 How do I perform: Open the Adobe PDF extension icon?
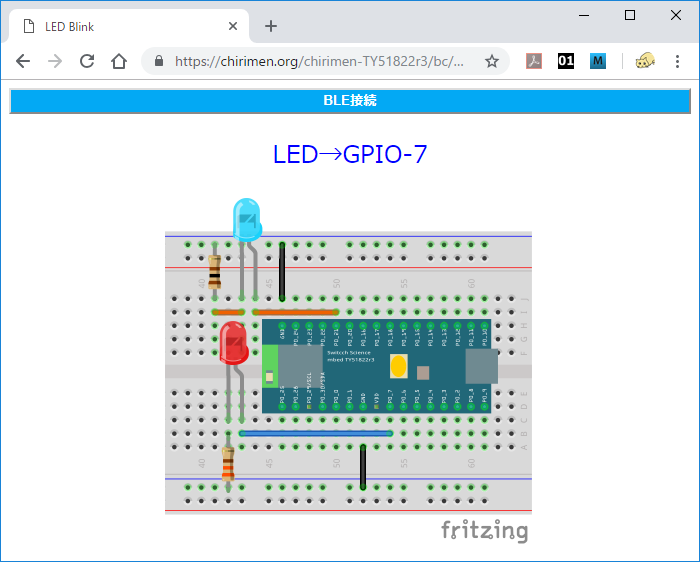tap(535, 61)
